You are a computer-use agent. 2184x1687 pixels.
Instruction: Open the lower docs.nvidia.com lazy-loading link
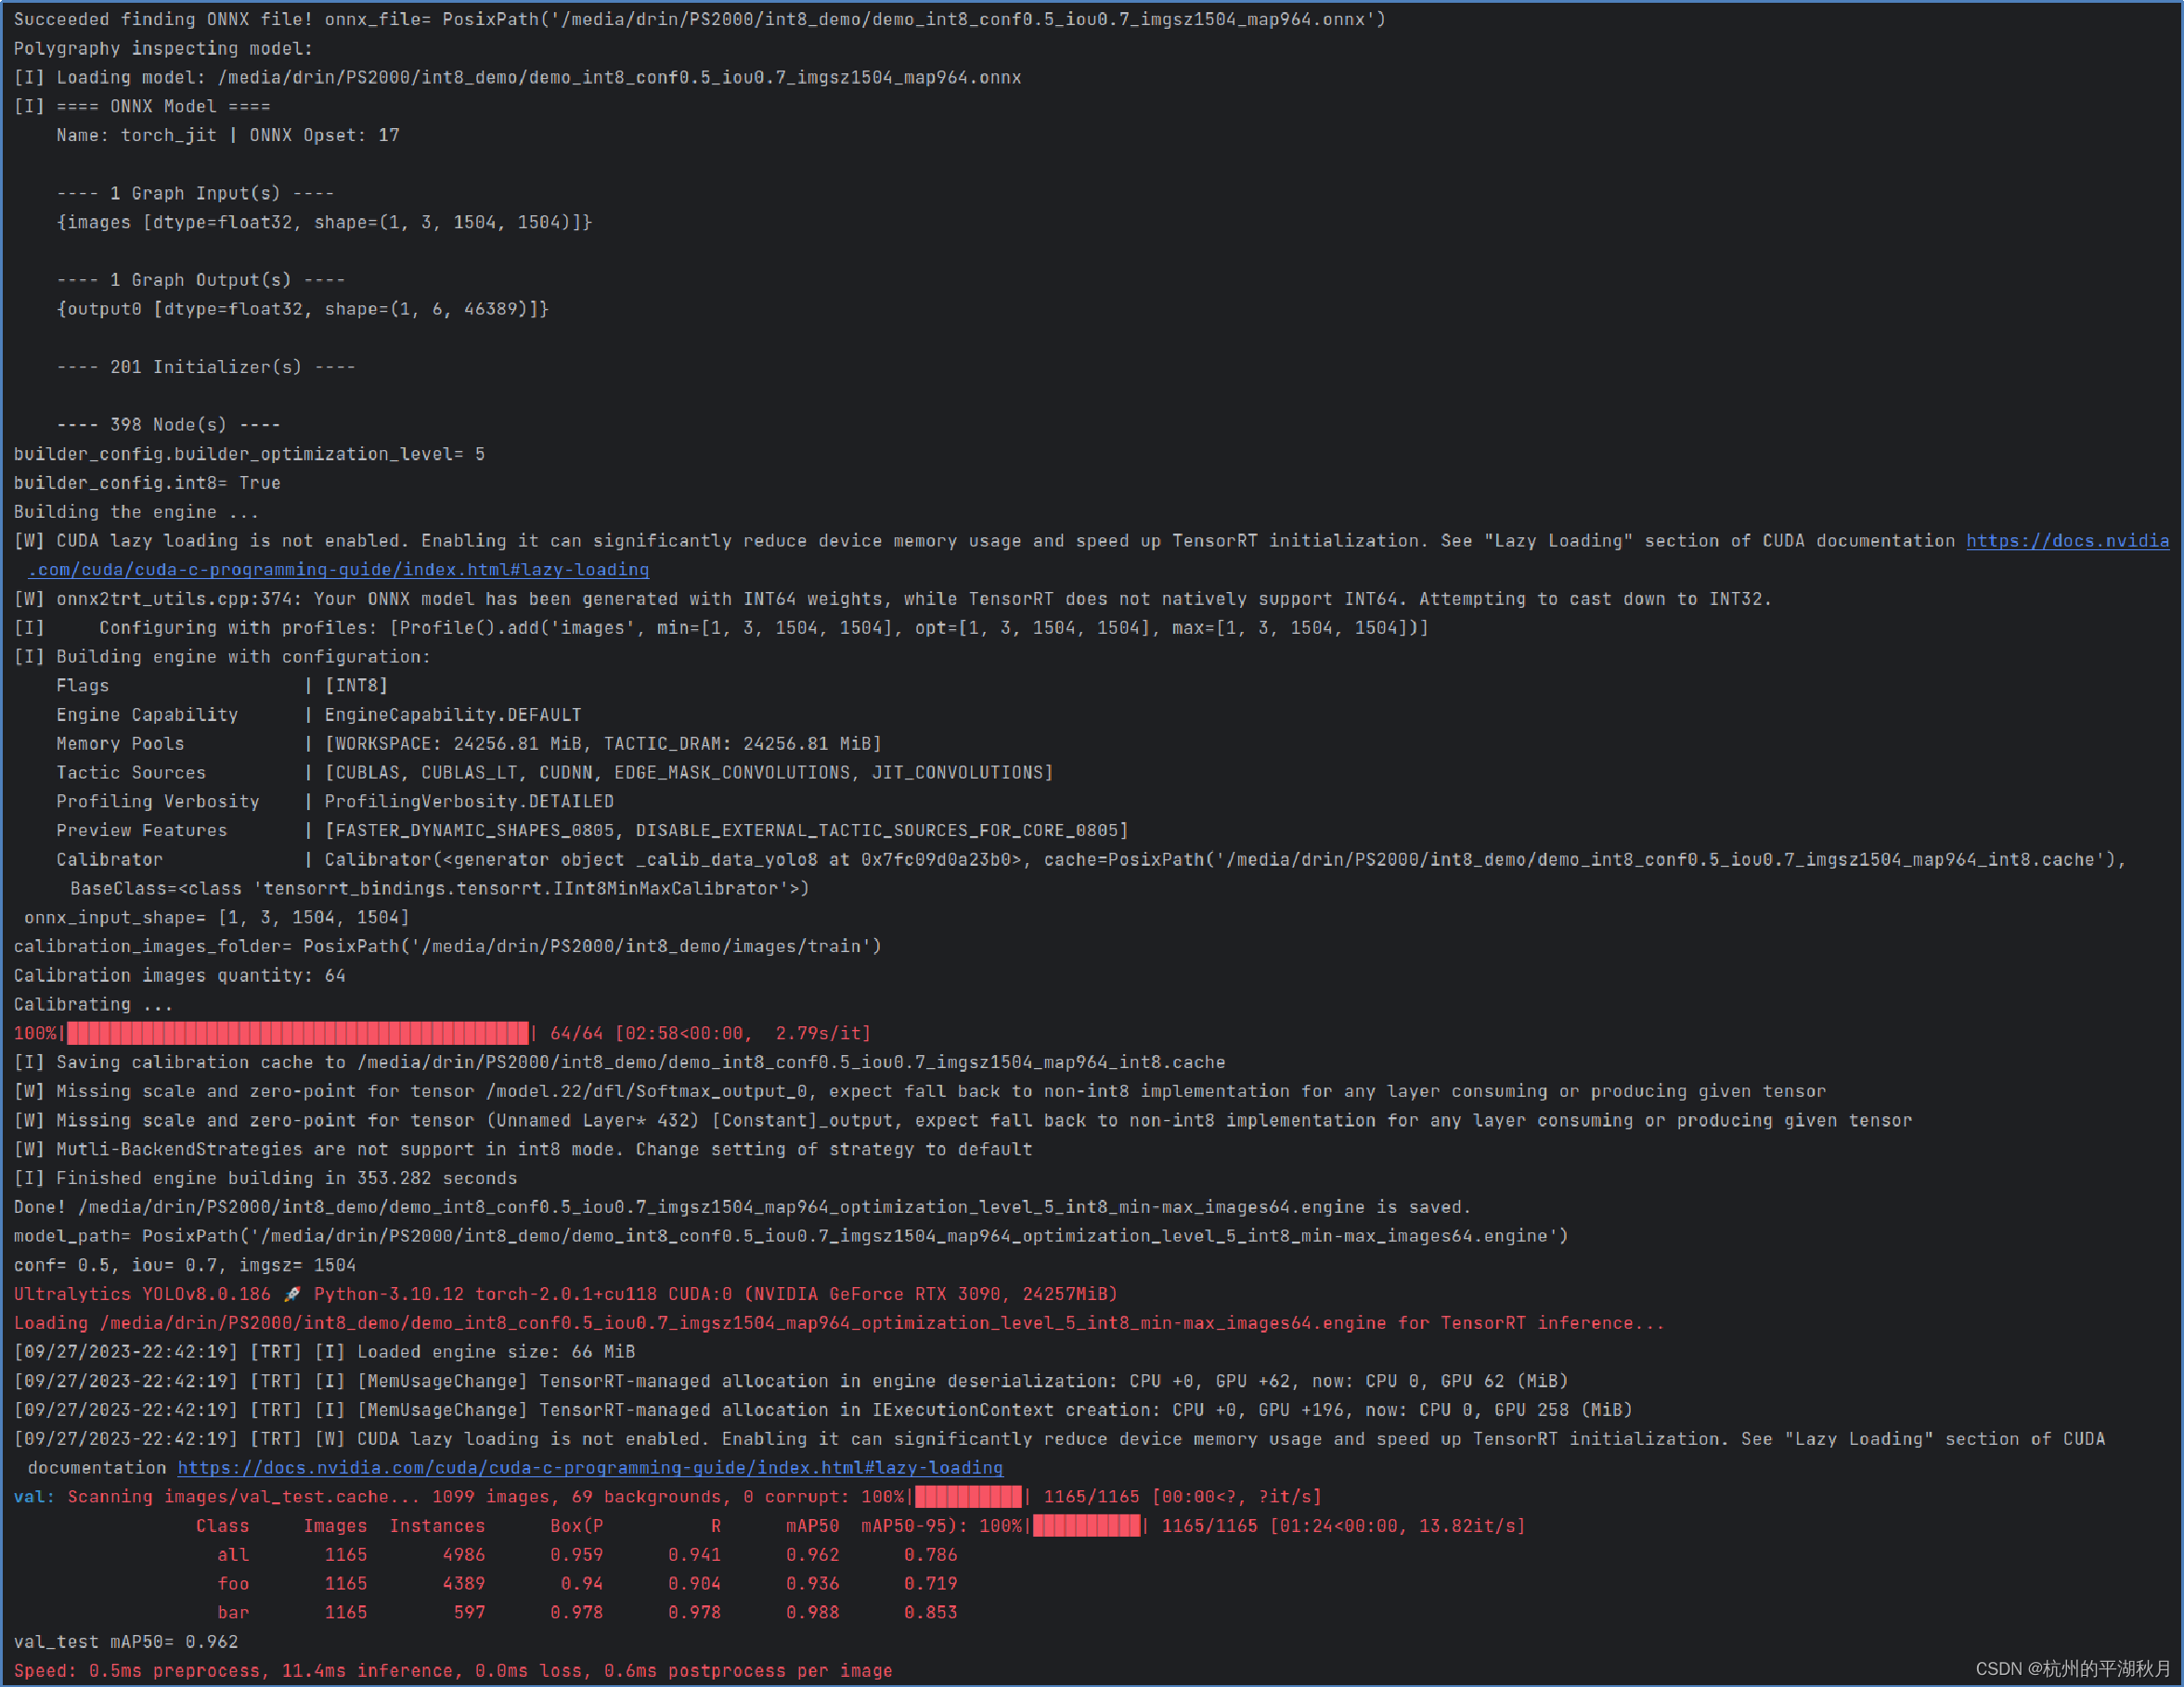coord(590,1468)
